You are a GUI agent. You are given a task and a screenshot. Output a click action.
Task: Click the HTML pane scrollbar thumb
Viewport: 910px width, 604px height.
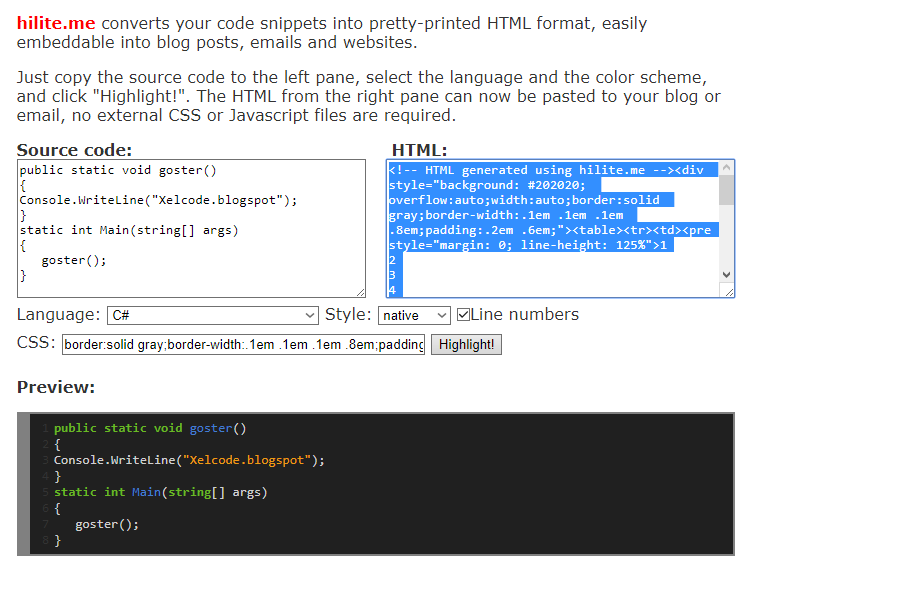(726, 190)
